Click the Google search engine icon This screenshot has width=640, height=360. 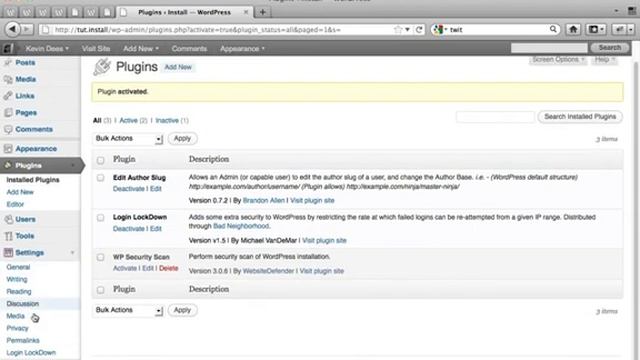click(x=438, y=29)
